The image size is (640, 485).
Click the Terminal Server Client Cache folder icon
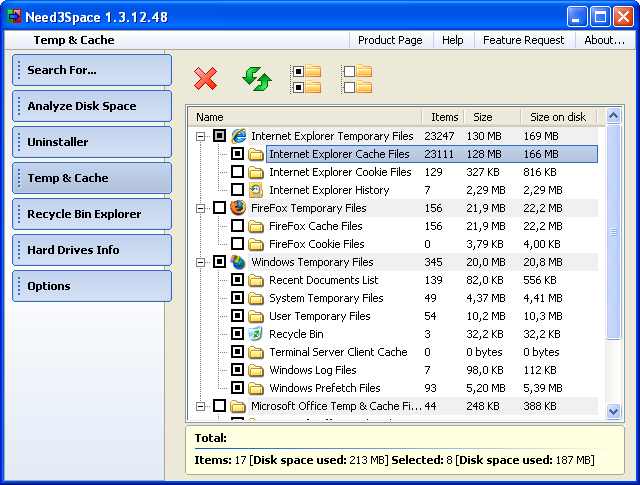256,352
